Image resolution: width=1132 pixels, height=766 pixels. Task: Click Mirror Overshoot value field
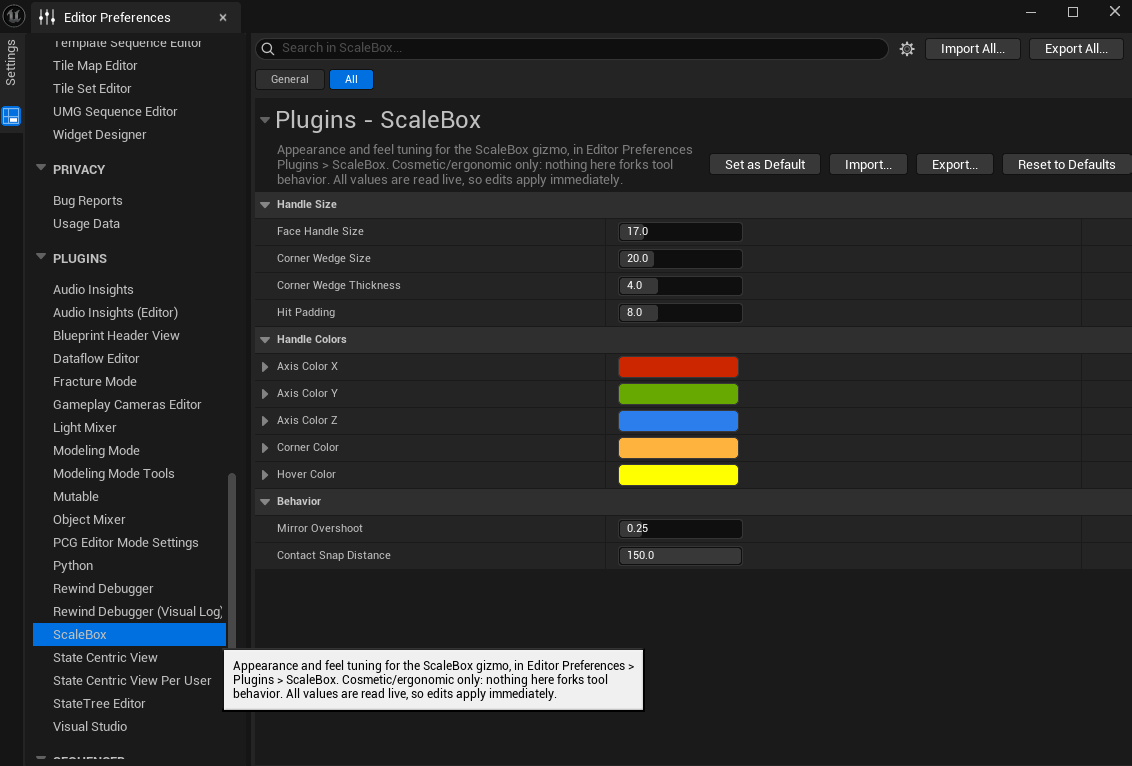coord(680,528)
